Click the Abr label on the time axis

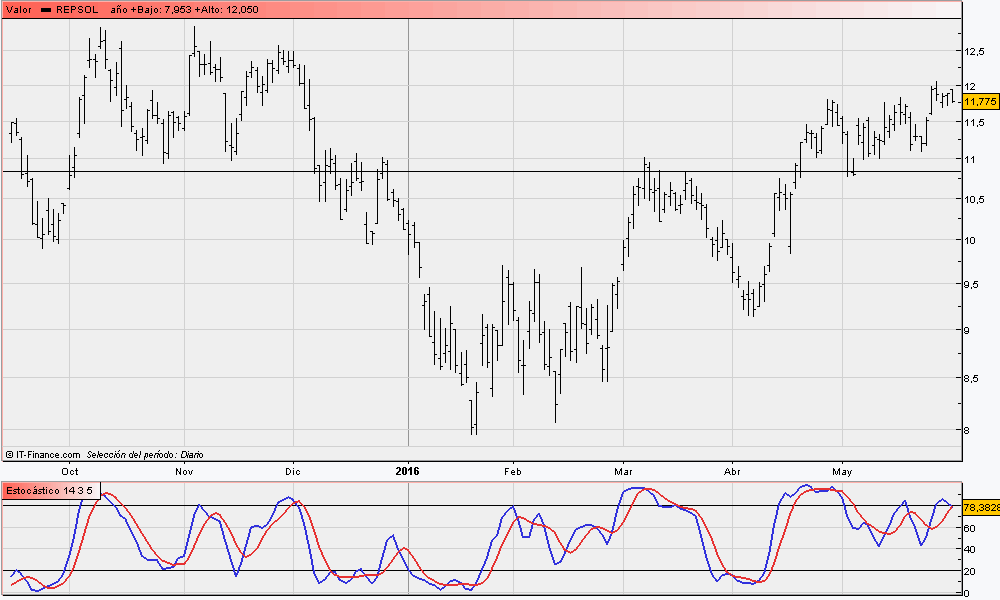coord(732,470)
